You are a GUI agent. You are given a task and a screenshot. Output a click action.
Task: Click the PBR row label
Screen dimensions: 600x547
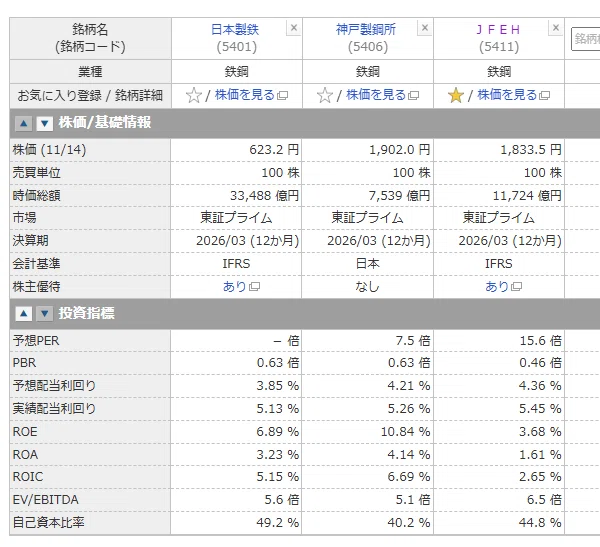[x=24, y=362]
